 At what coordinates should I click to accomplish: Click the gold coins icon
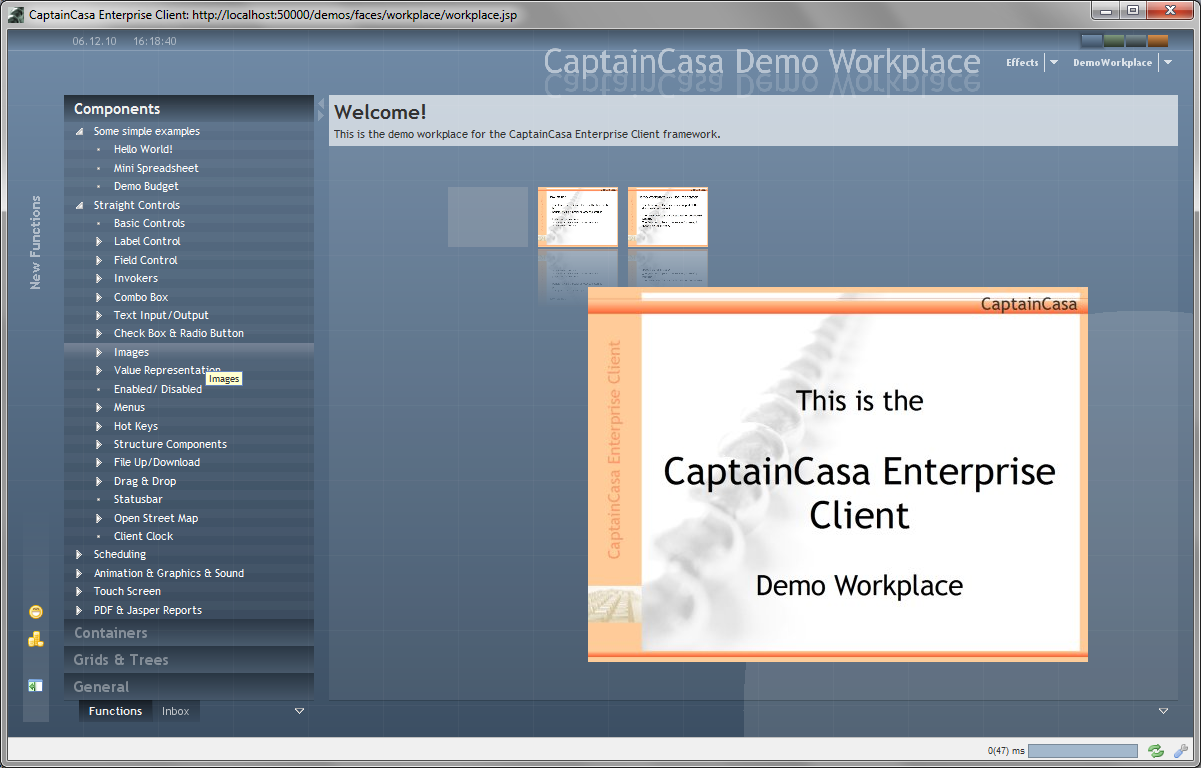[x=36, y=640]
